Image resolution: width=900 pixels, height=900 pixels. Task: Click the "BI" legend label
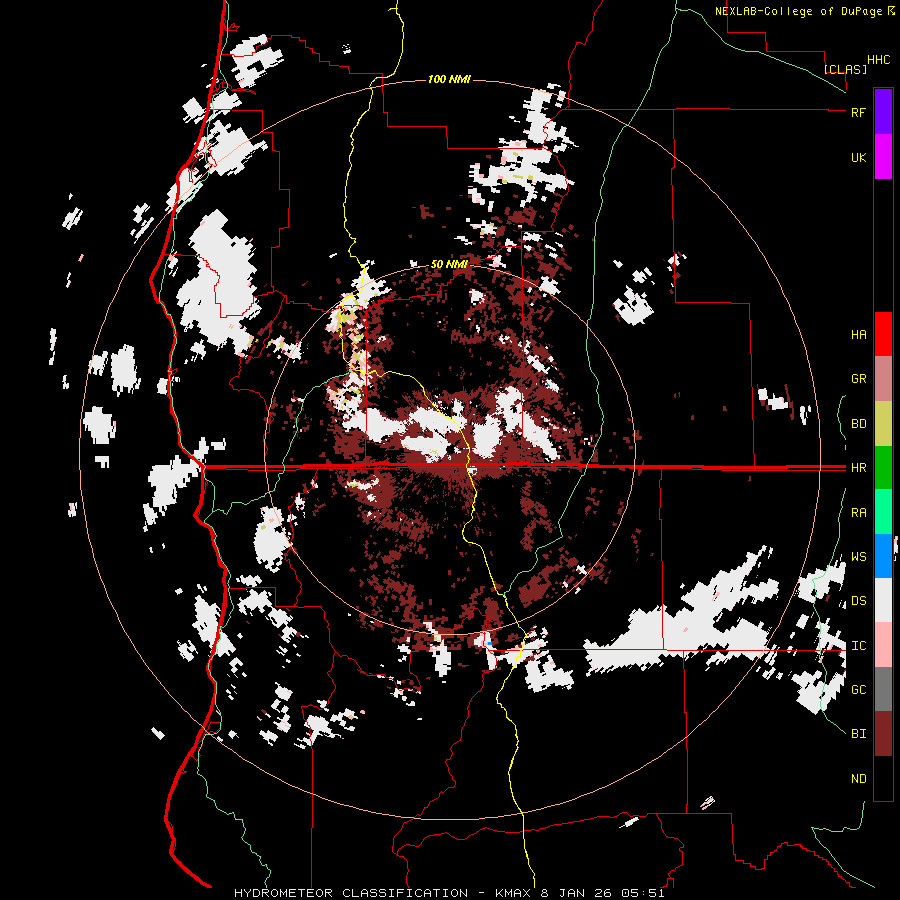(858, 734)
